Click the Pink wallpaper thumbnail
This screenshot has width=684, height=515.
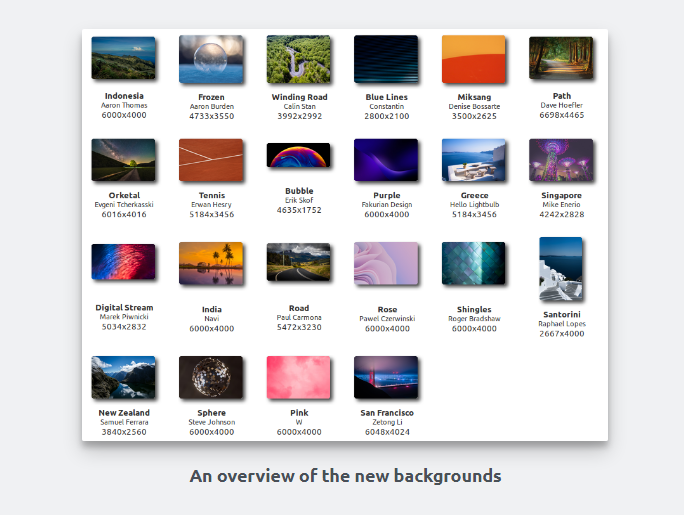click(298, 378)
